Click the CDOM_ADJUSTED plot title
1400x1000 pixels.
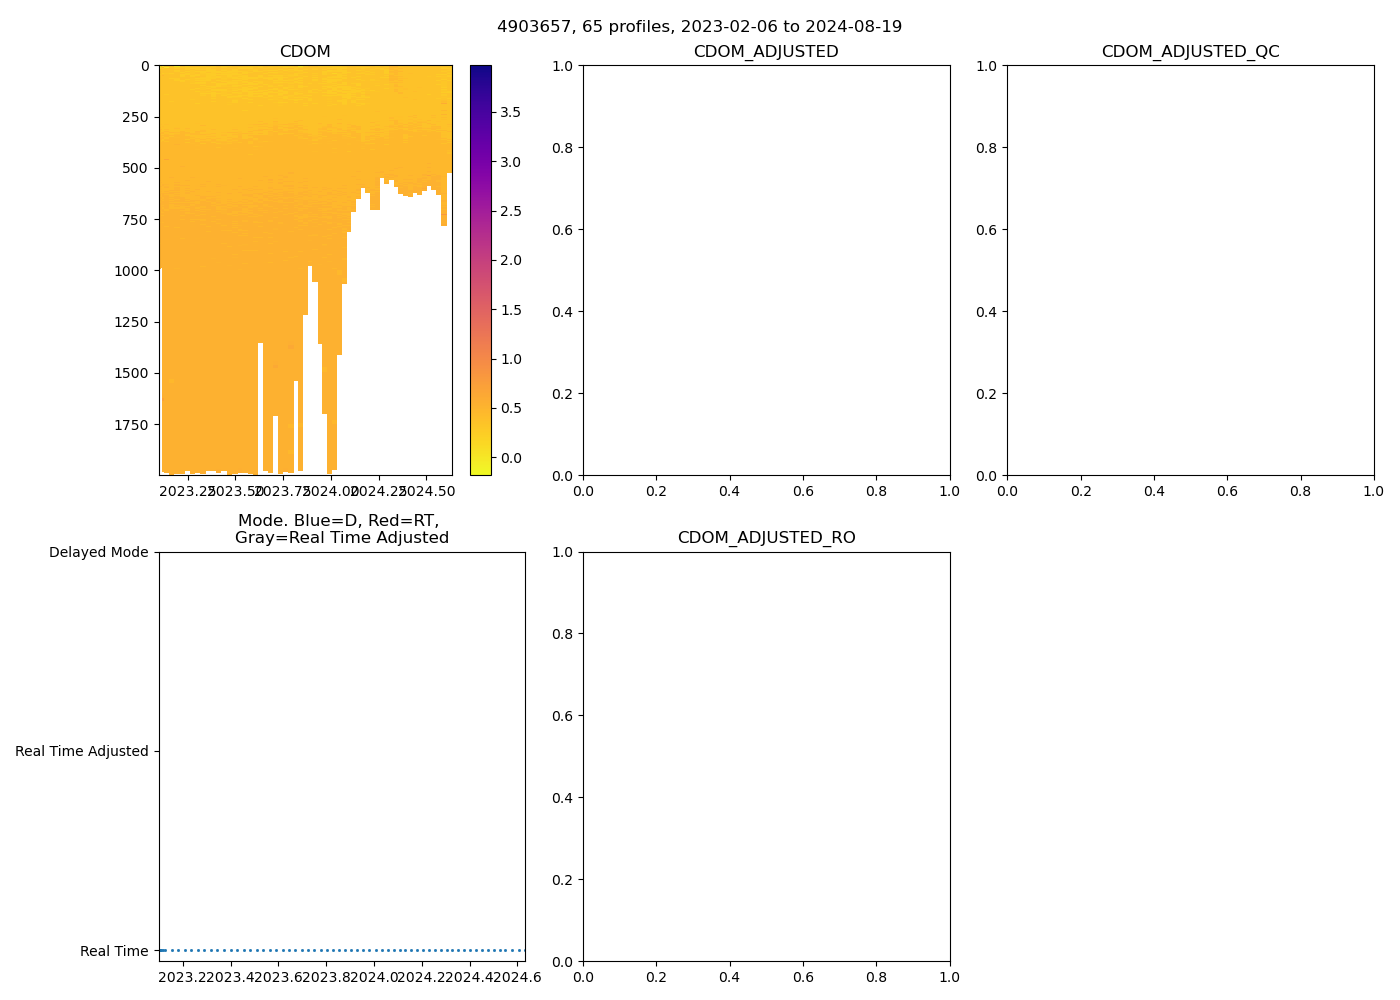(766, 52)
